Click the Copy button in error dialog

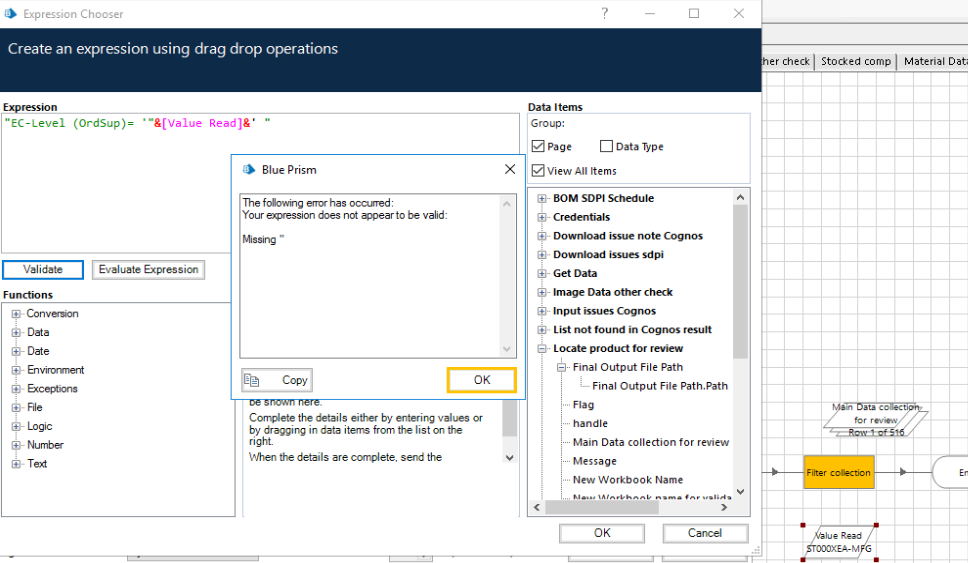pos(277,380)
